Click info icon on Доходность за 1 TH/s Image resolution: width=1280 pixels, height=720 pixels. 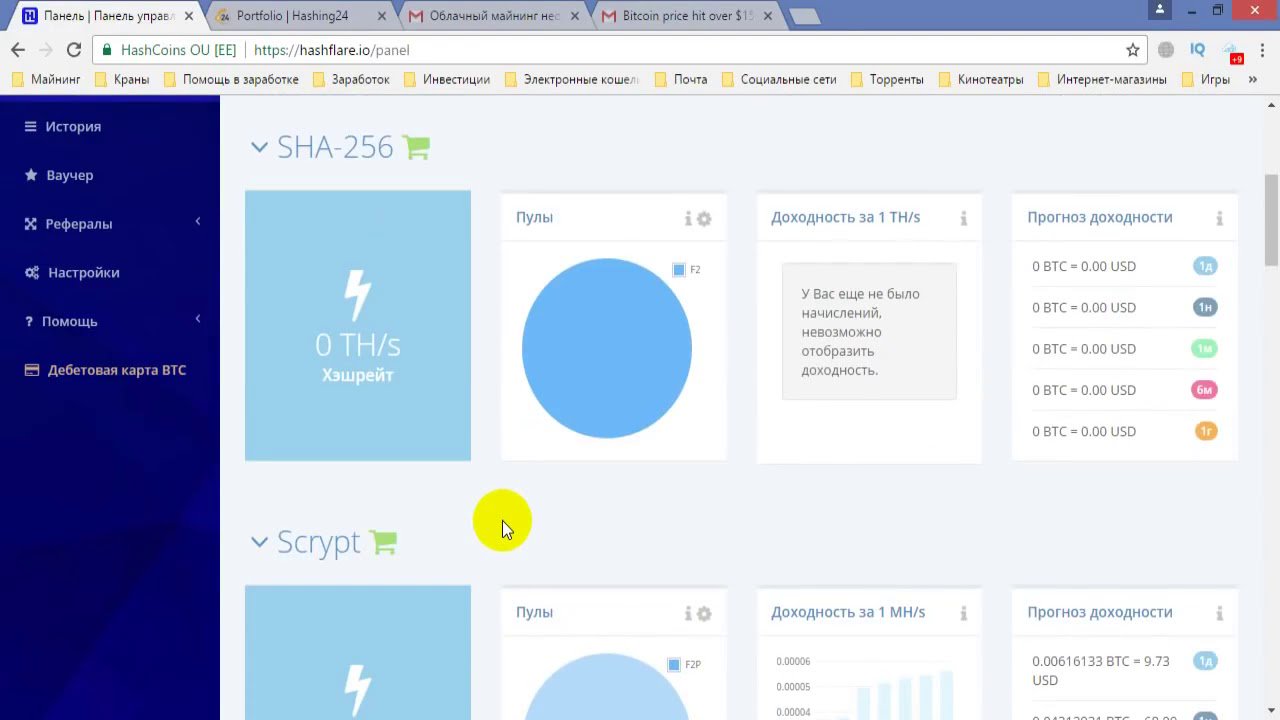pyautogui.click(x=964, y=218)
